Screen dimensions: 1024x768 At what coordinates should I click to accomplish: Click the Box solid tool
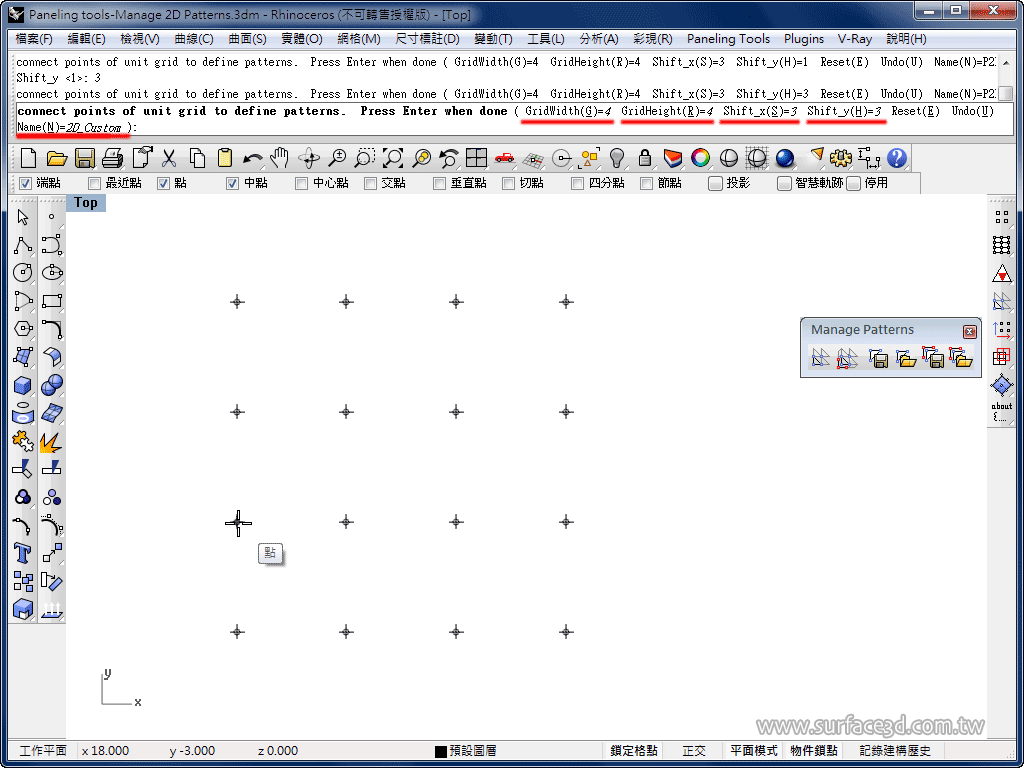23,385
